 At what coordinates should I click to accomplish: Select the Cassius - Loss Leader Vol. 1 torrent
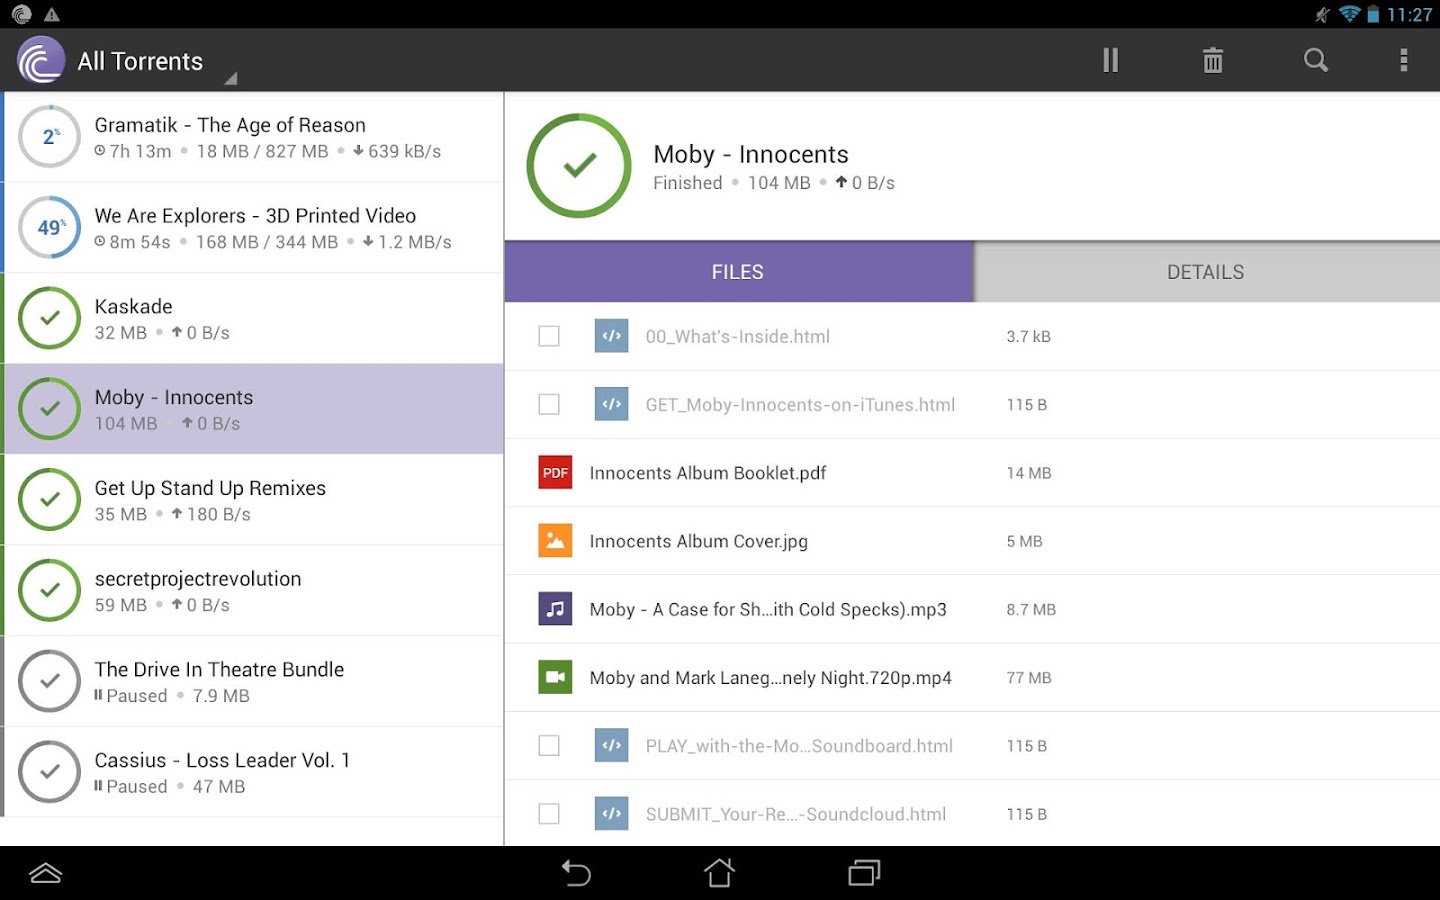coord(253,772)
